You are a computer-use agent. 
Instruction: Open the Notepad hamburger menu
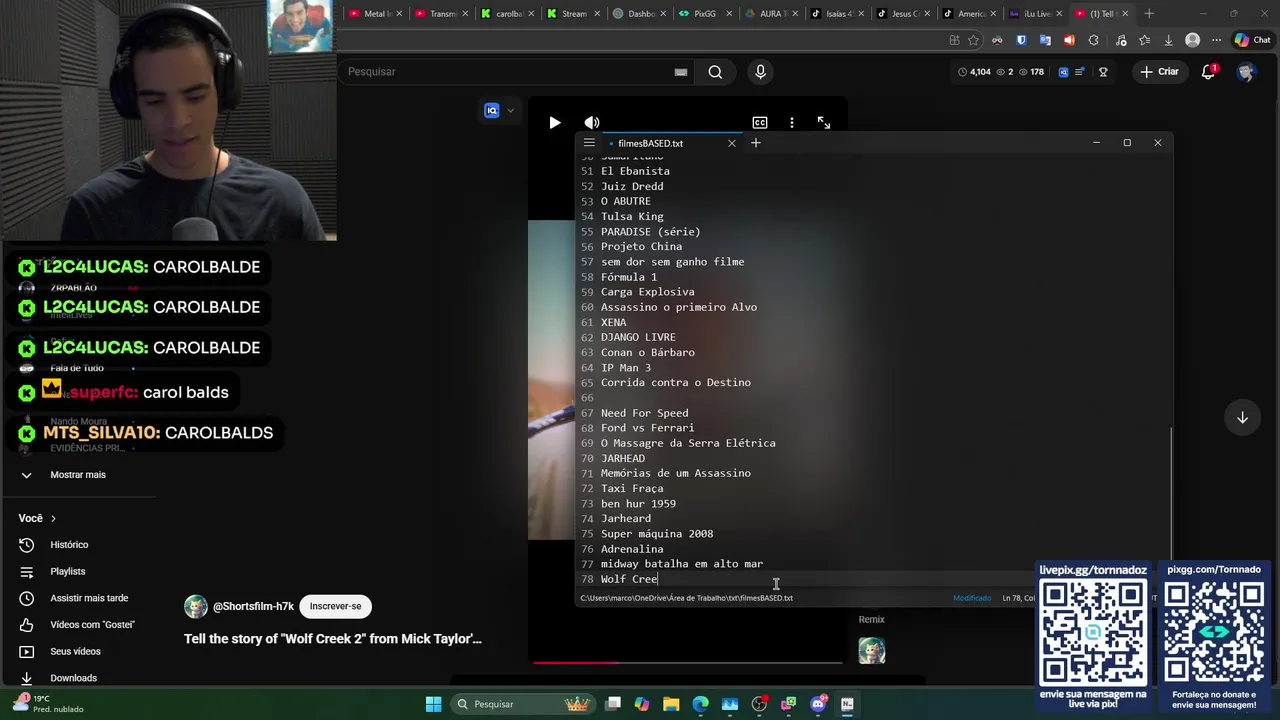tap(589, 143)
